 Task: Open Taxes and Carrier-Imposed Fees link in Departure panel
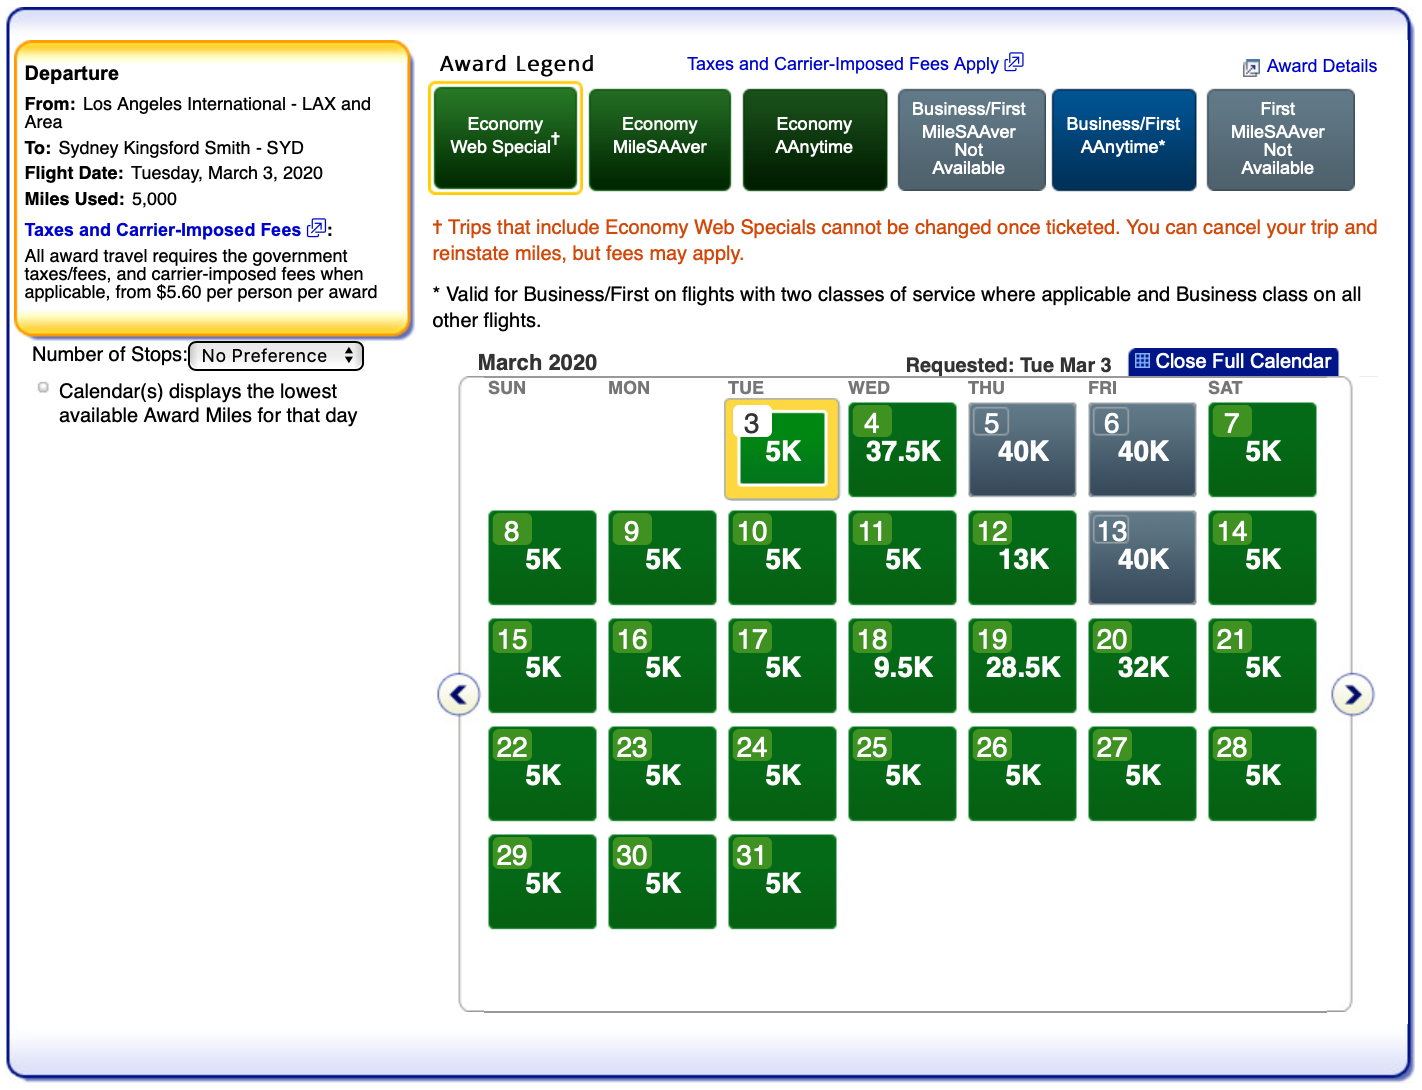pos(163,230)
